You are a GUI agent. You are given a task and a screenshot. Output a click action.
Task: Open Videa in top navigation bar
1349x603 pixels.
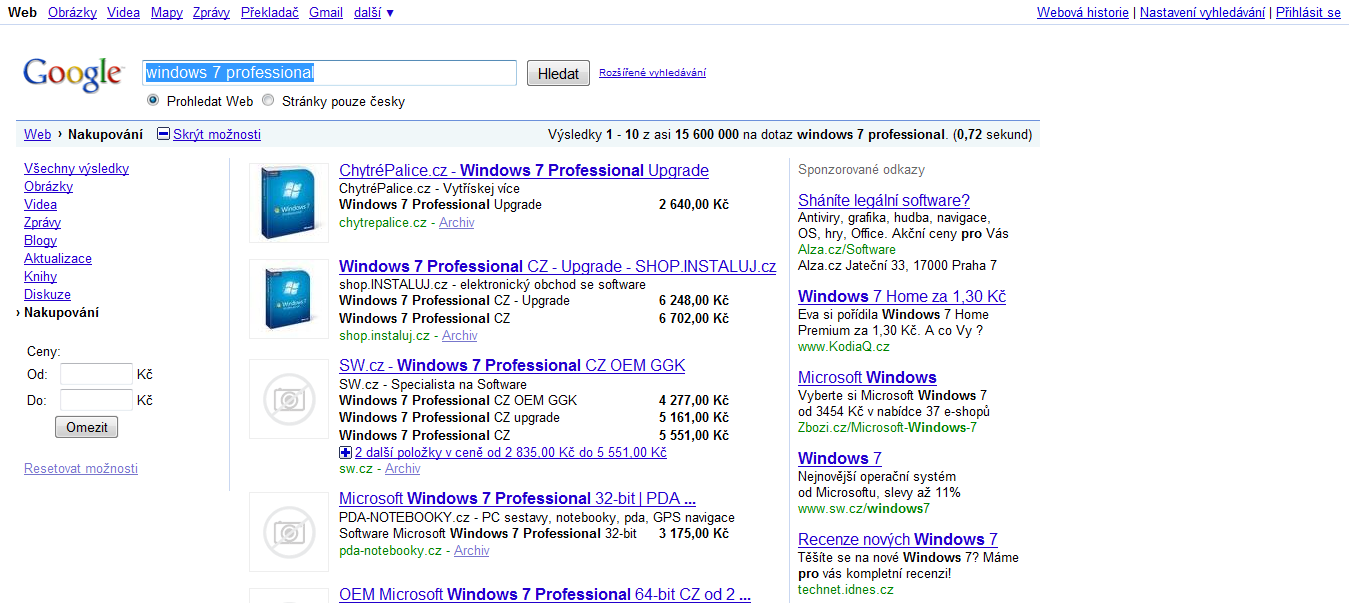click(x=123, y=13)
